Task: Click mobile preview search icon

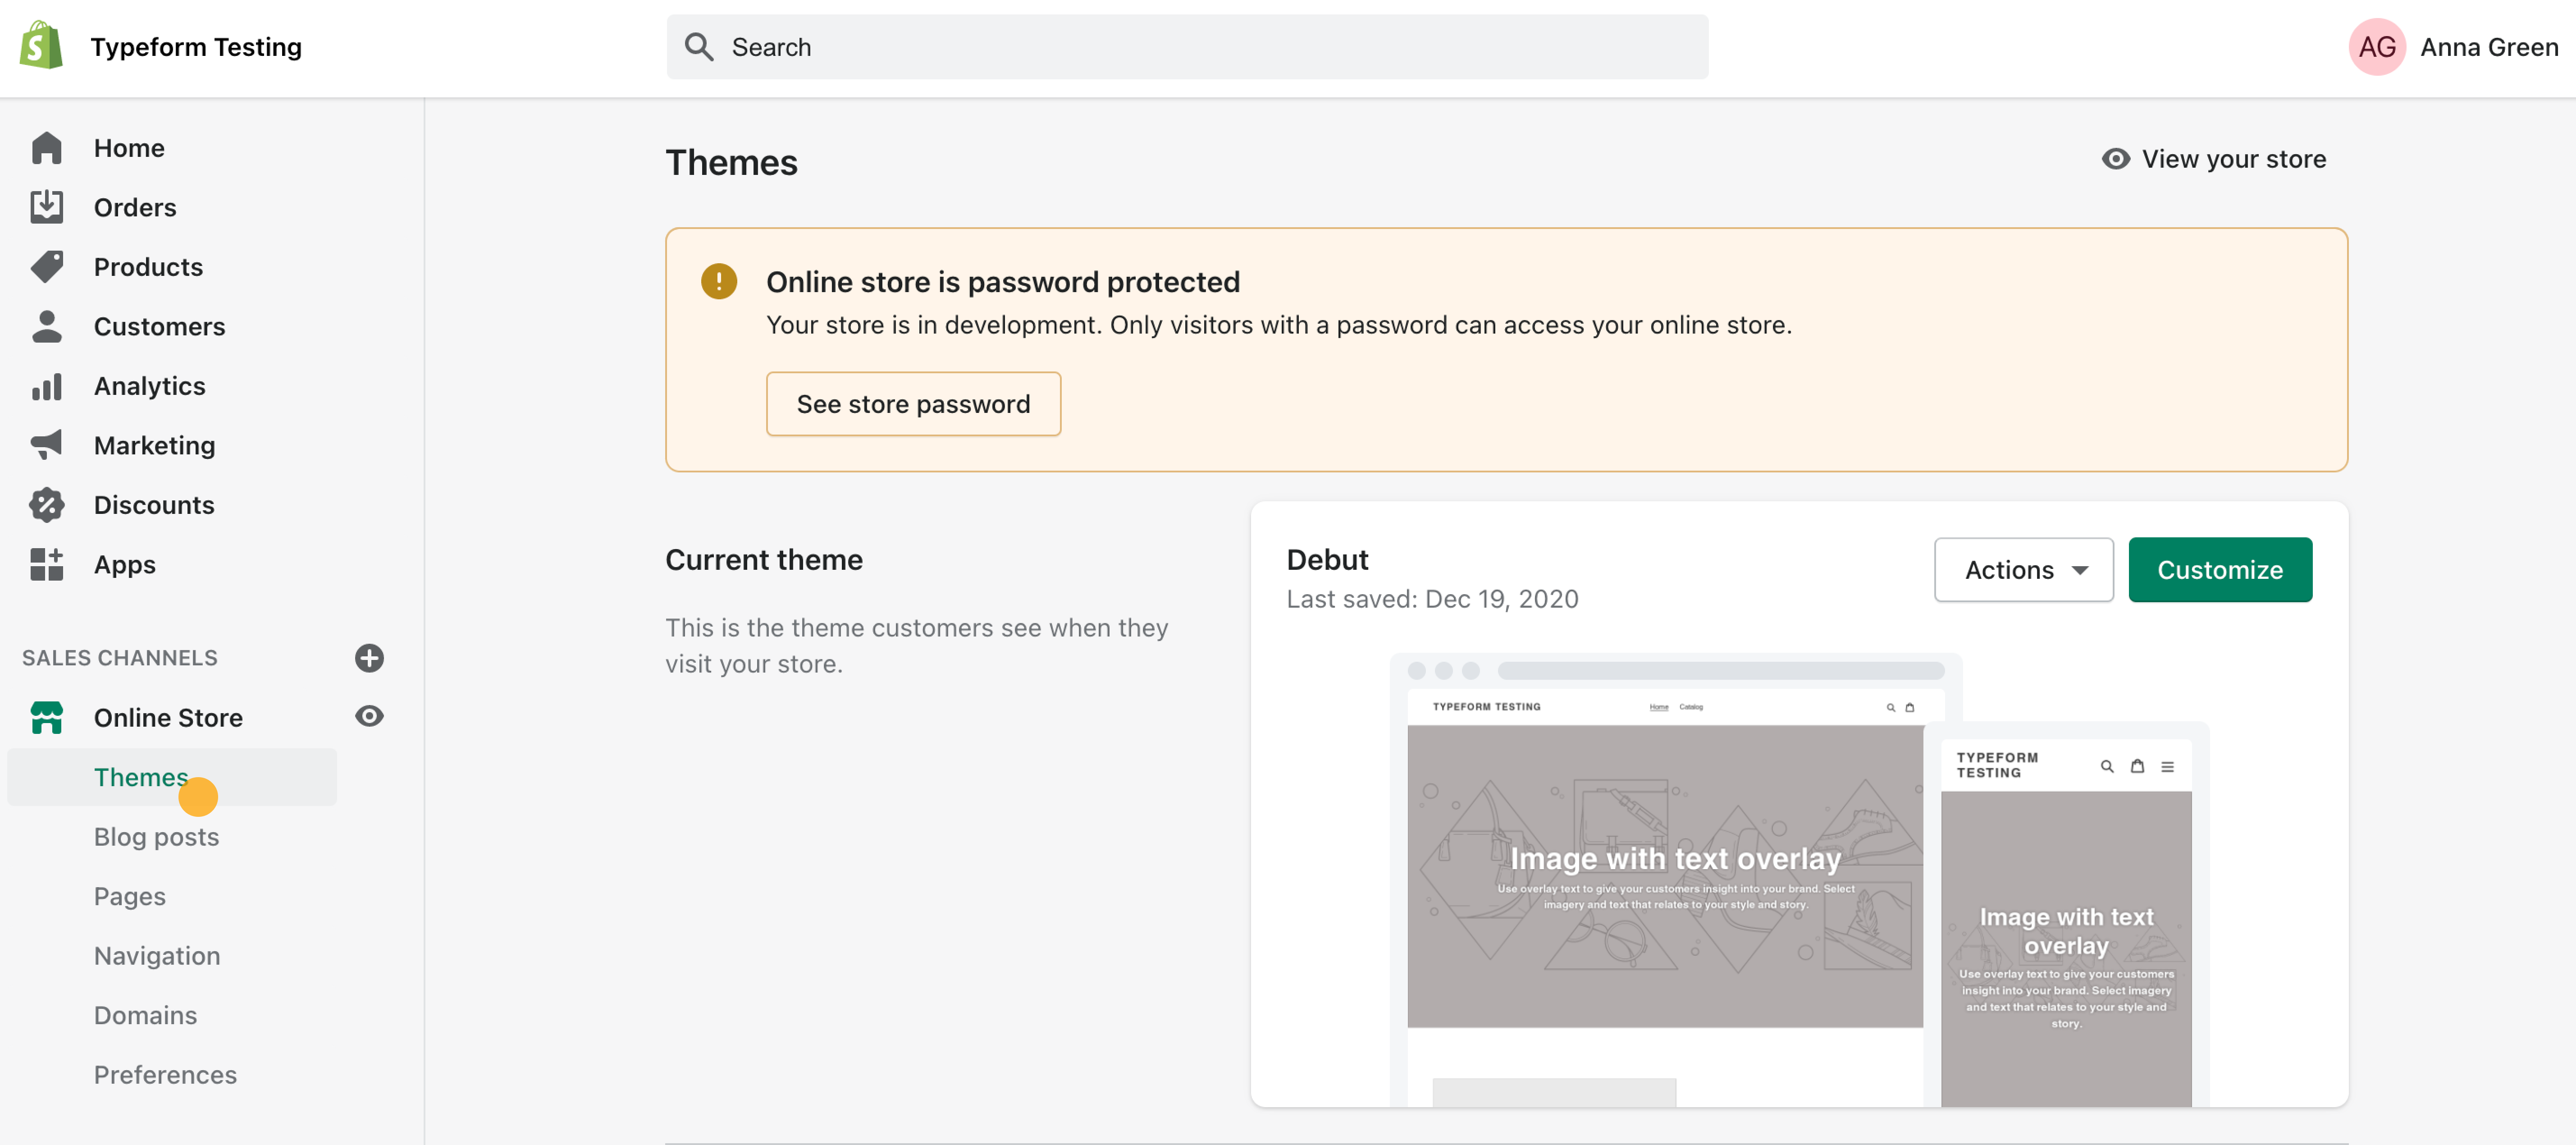Action: coord(2107,767)
